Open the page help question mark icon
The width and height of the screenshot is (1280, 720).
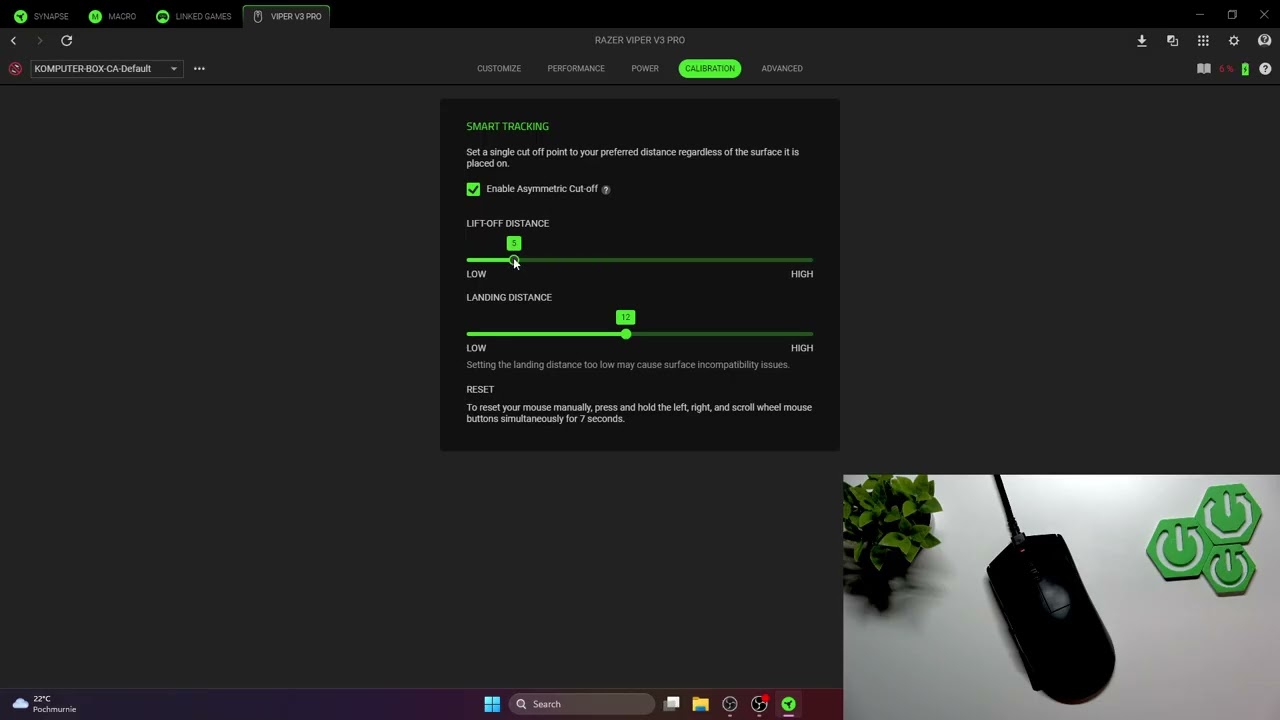(x=1265, y=69)
